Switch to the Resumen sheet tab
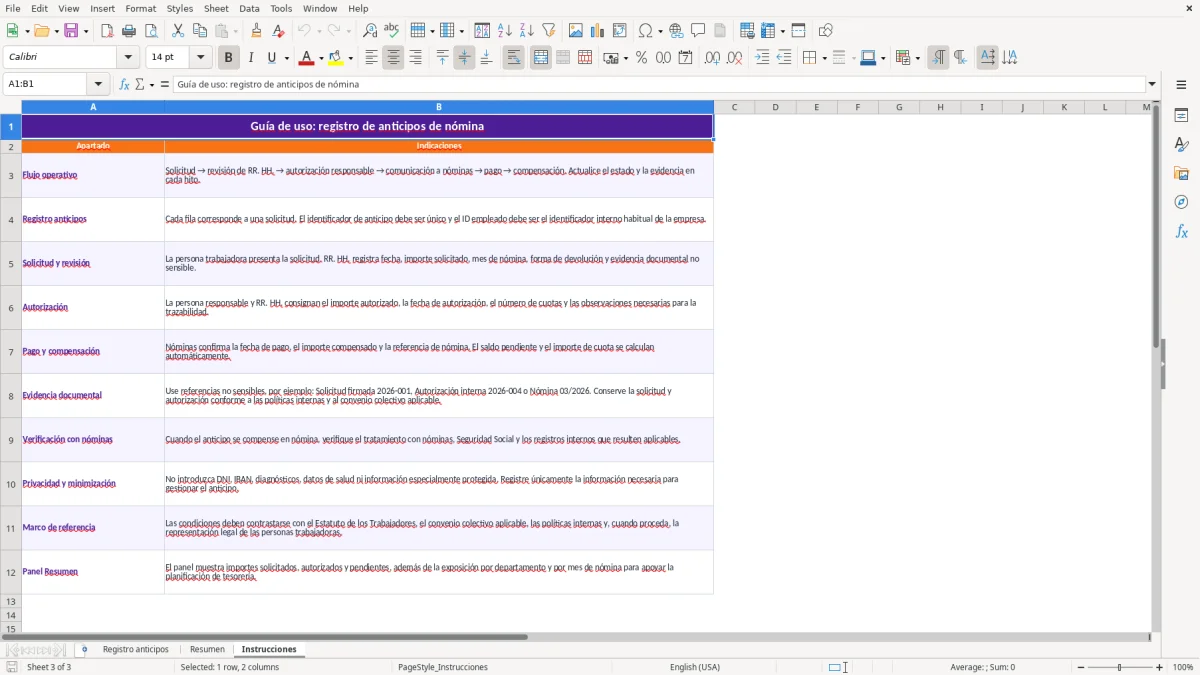1200x675 pixels. pyautogui.click(x=207, y=649)
